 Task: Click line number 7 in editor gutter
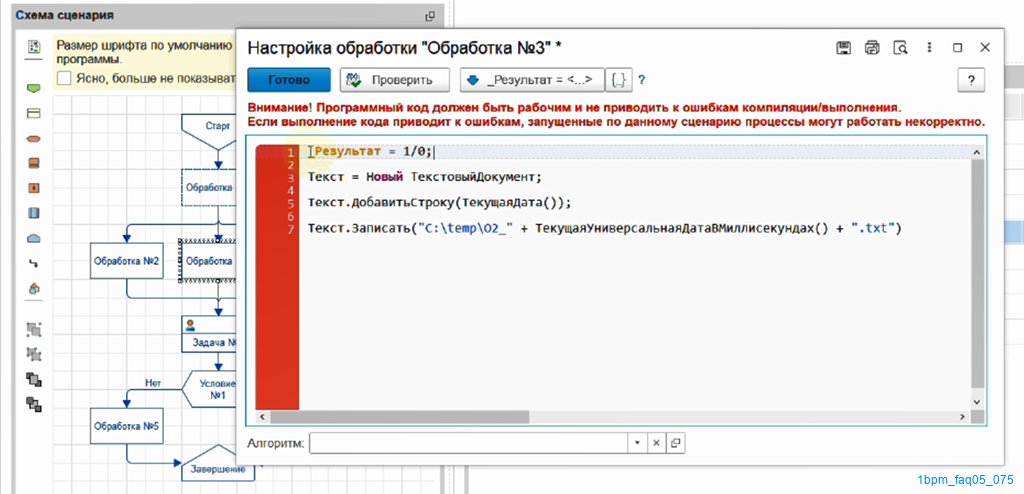[292, 229]
